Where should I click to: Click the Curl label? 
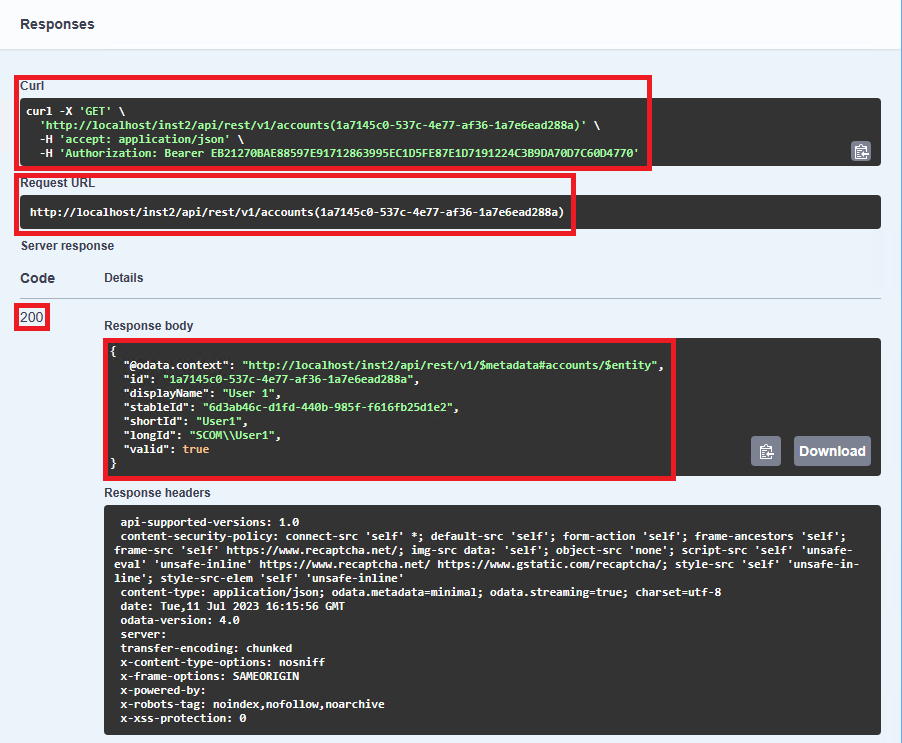[x=32, y=86]
